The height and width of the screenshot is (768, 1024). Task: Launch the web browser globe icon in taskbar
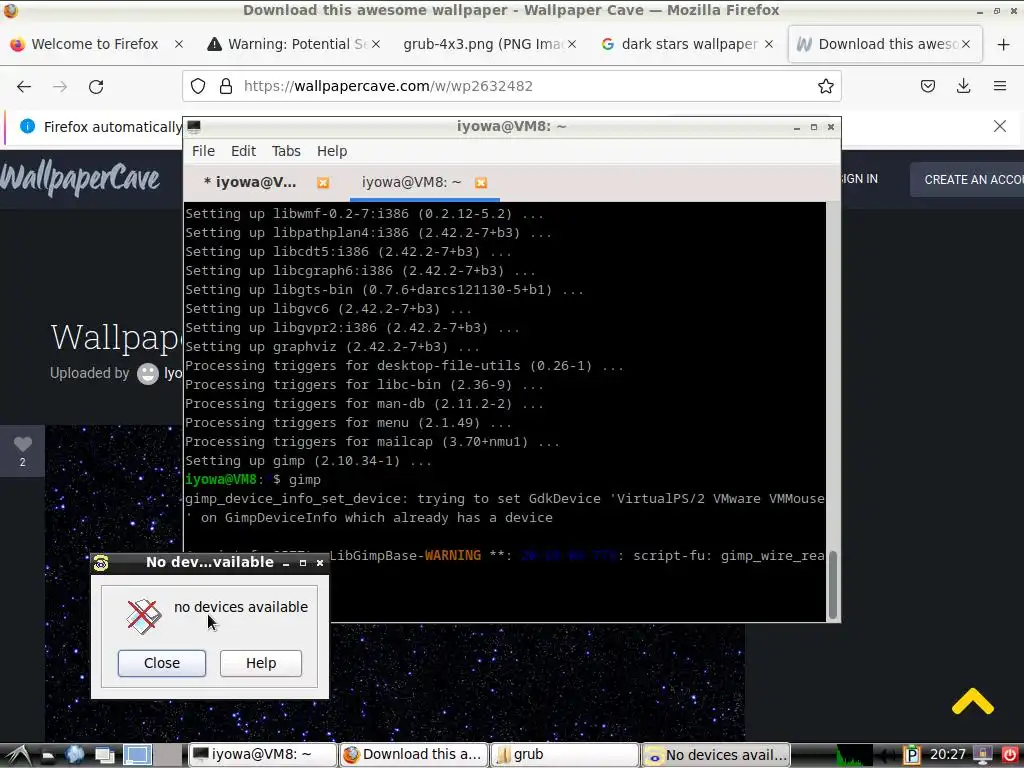(x=74, y=755)
